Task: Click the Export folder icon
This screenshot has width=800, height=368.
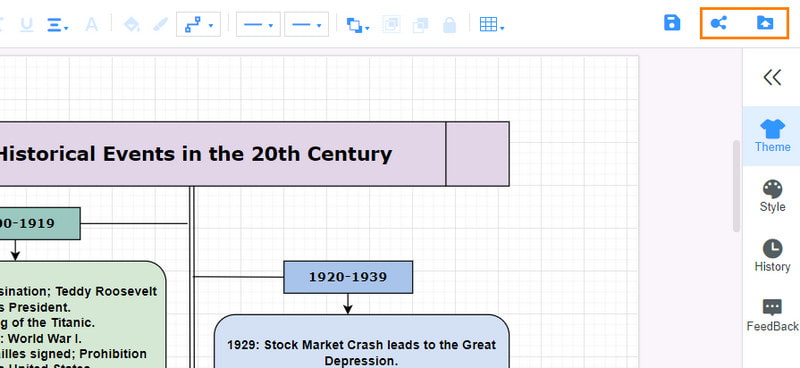Action: click(765, 23)
